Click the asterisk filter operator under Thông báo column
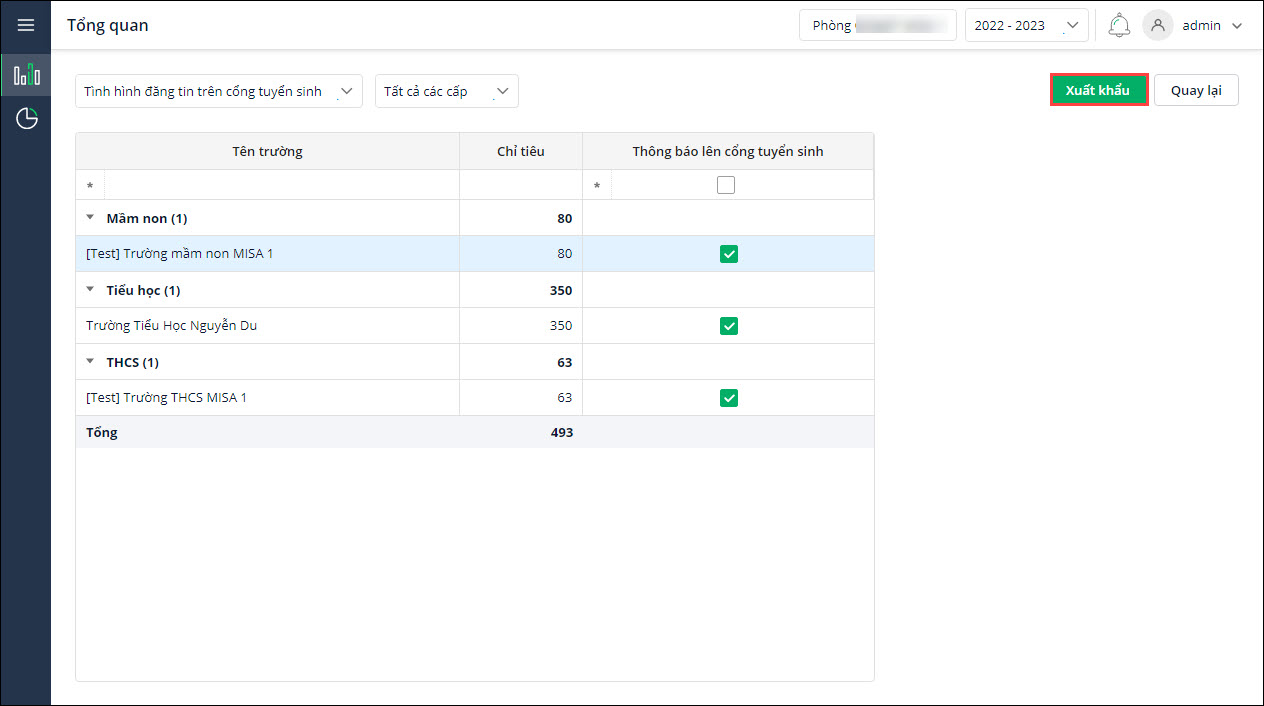1264x706 pixels. pos(597,186)
